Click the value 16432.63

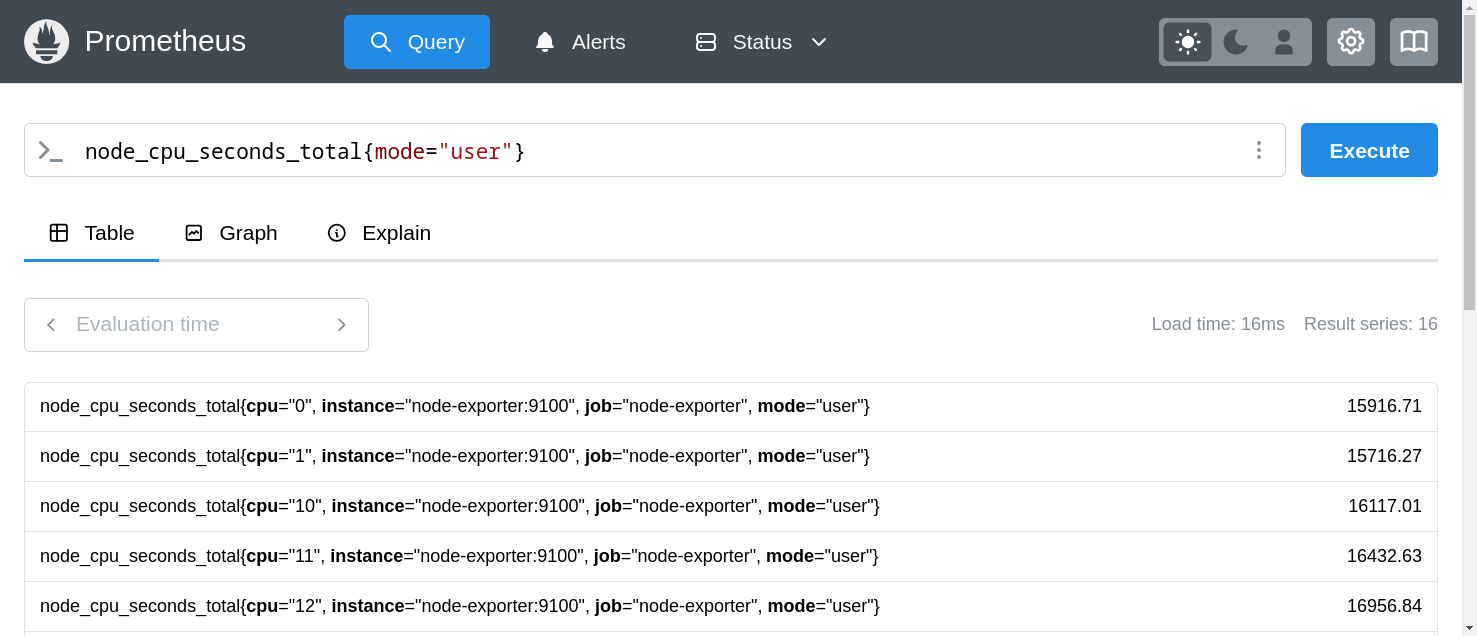[x=1384, y=556]
